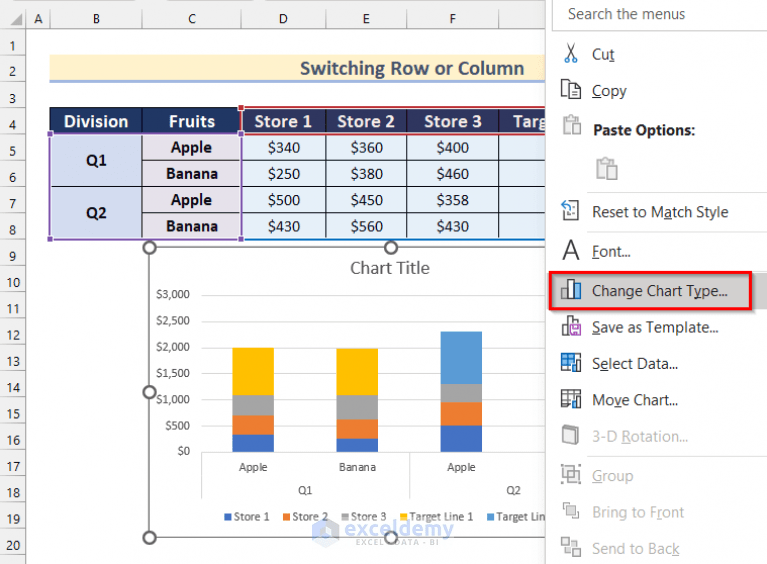Click the Fruits header cell
This screenshot has width=767, height=564.
pyautogui.click(x=192, y=121)
